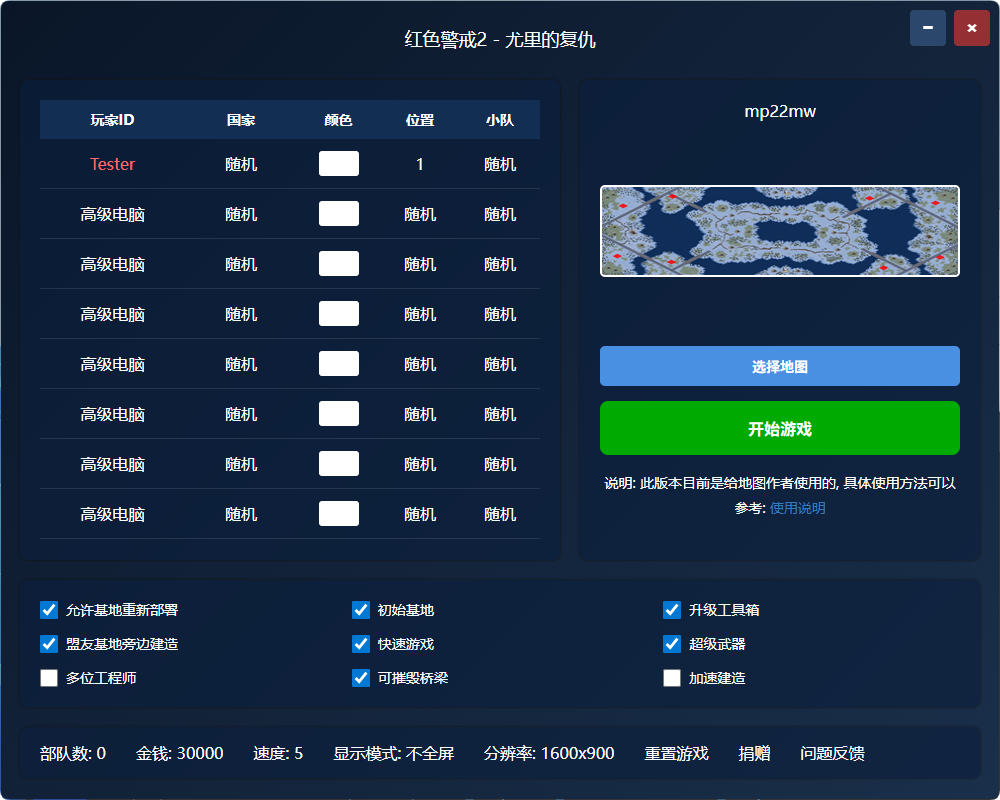Click the Tester player name
This screenshot has height=800, width=1000.
click(112, 164)
